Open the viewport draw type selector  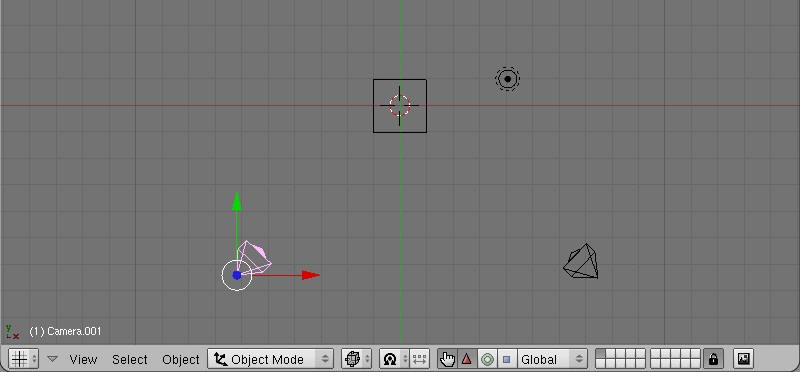pyautogui.click(x=356, y=359)
